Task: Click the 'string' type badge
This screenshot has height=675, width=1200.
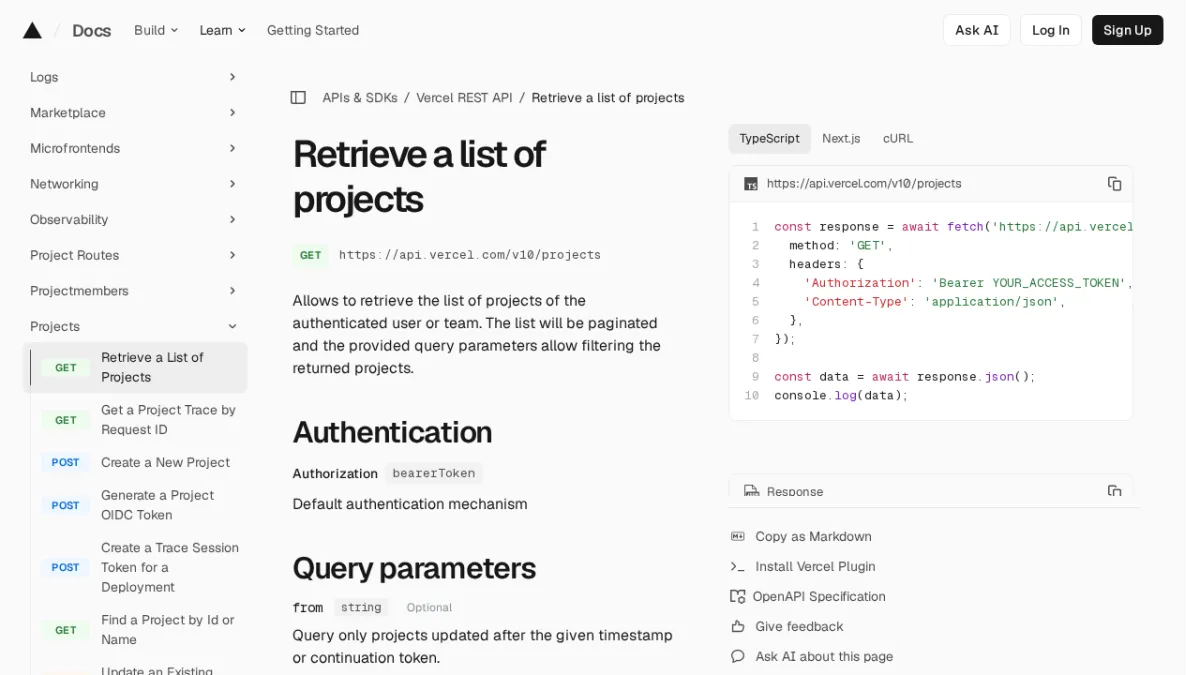Action: tap(361, 607)
